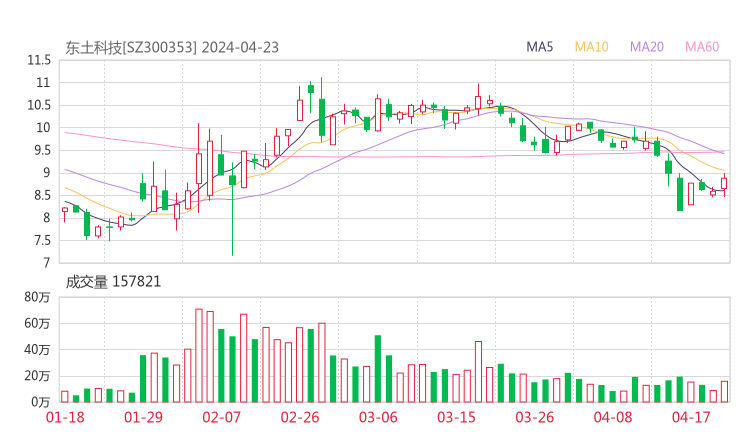Choose the 04-08 date axis label
This screenshot has height=440, width=740.
612,417
